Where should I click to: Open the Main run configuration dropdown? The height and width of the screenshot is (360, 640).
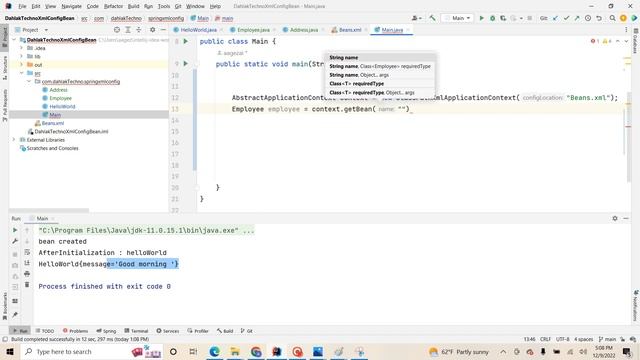458,18
